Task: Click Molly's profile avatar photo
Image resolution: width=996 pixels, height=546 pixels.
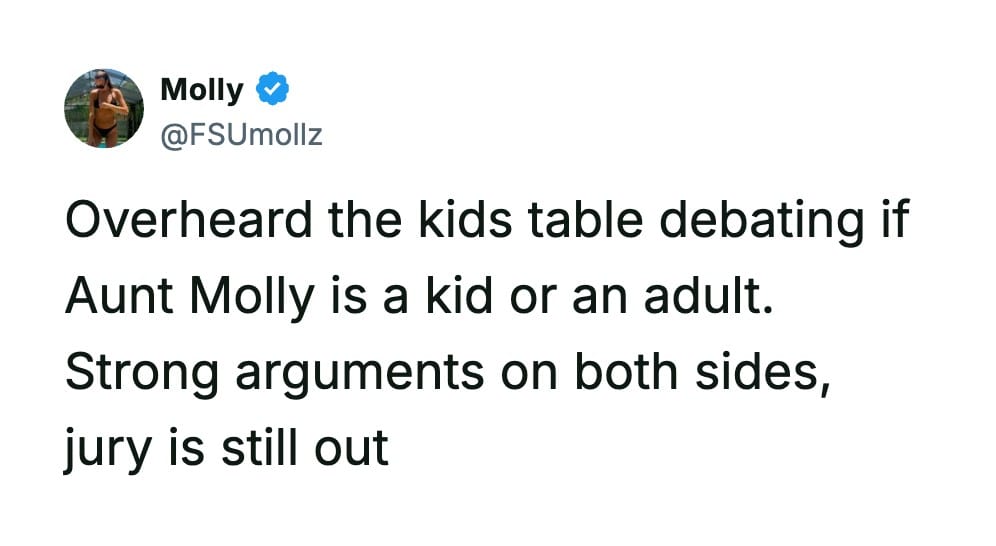Action: (104, 108)
